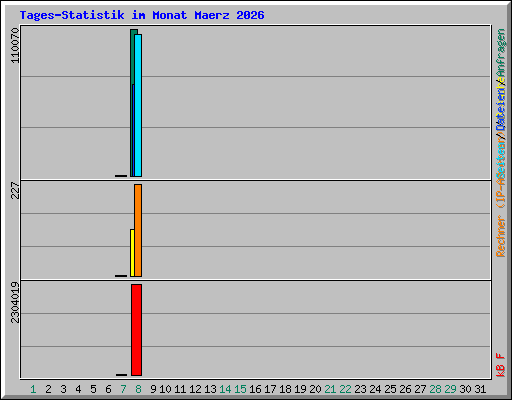The height and width of the screenshot is (400, 512).
Task: Click the Anfragen legend label
Action: (x=501, y=53)
